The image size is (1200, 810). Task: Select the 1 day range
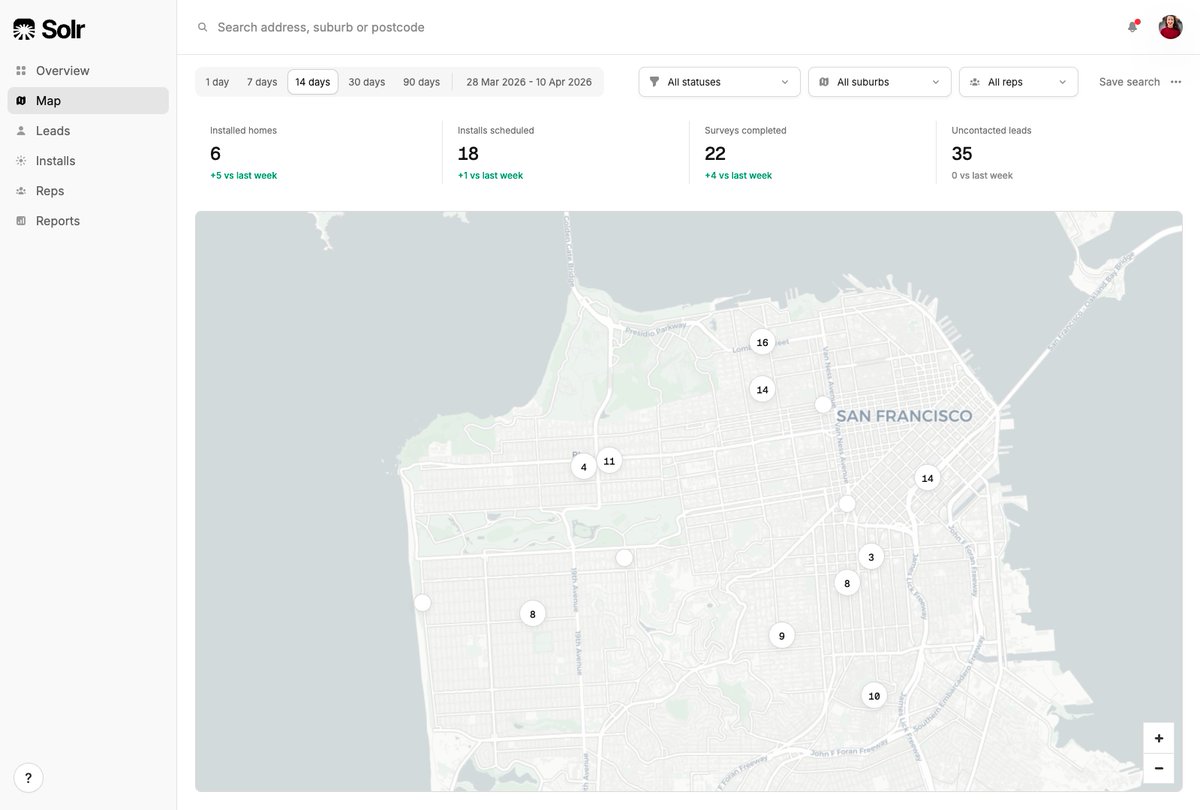point(217,82)
